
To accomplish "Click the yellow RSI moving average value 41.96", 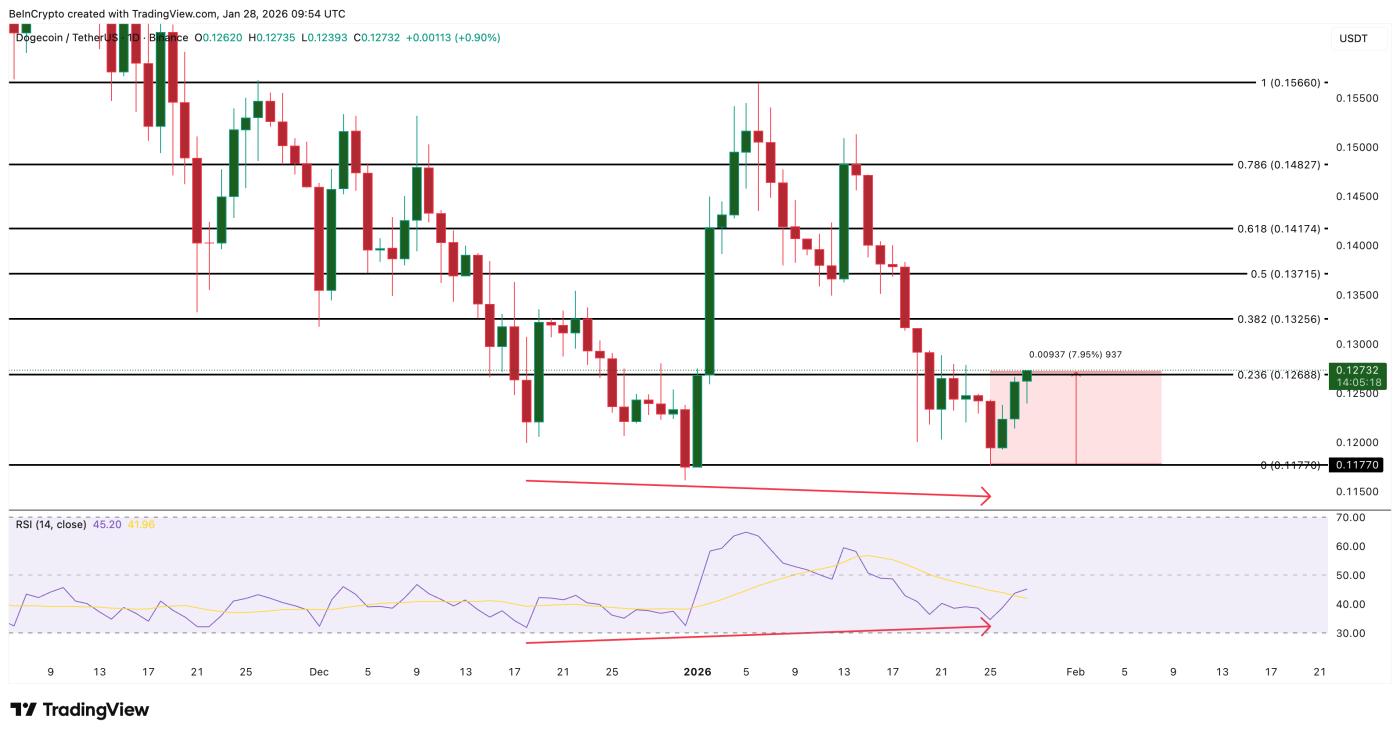I will (x=139, y=524).
